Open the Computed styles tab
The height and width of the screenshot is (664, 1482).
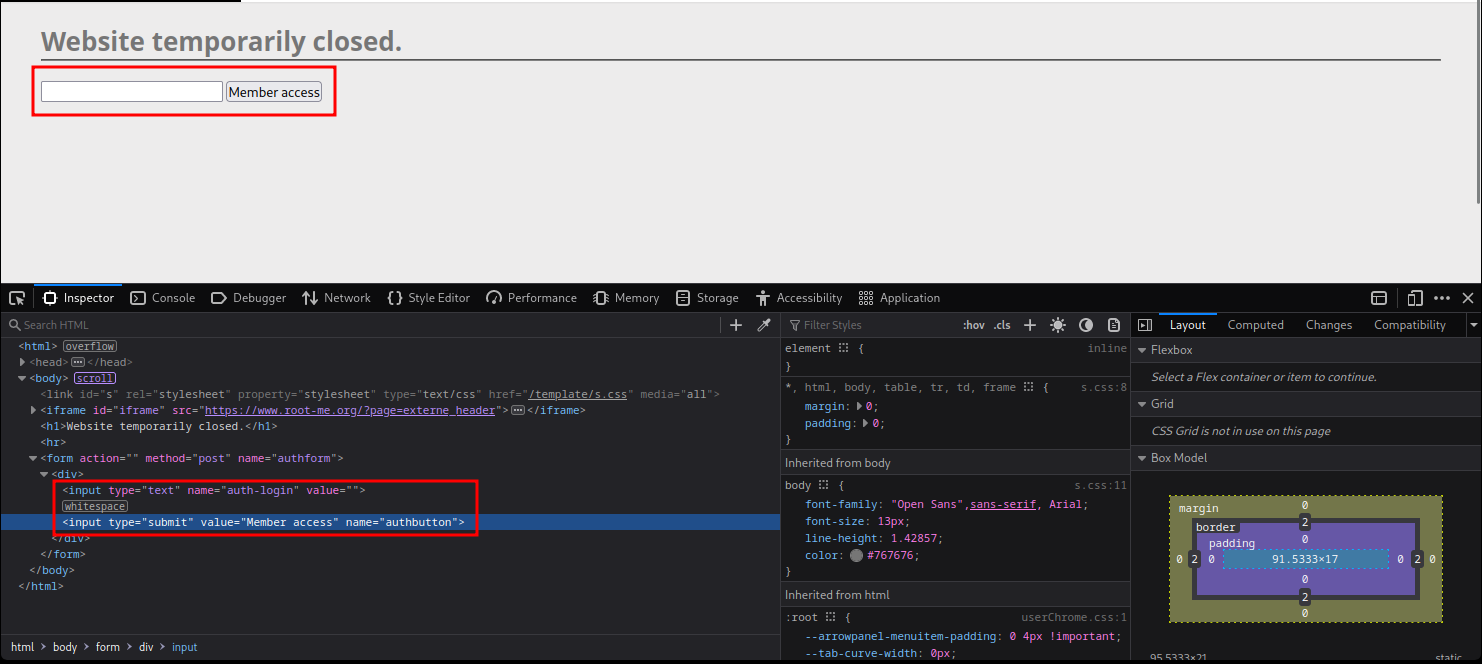point(1255,325)
